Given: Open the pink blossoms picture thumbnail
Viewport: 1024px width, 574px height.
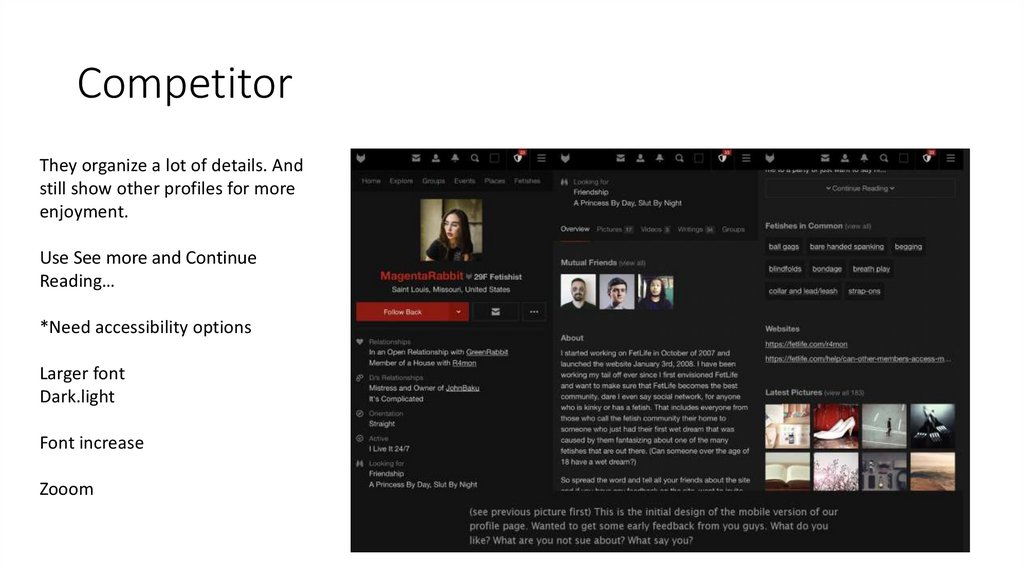Looking at the screenshot, I should pyautogui.click(x=836, y=471).
